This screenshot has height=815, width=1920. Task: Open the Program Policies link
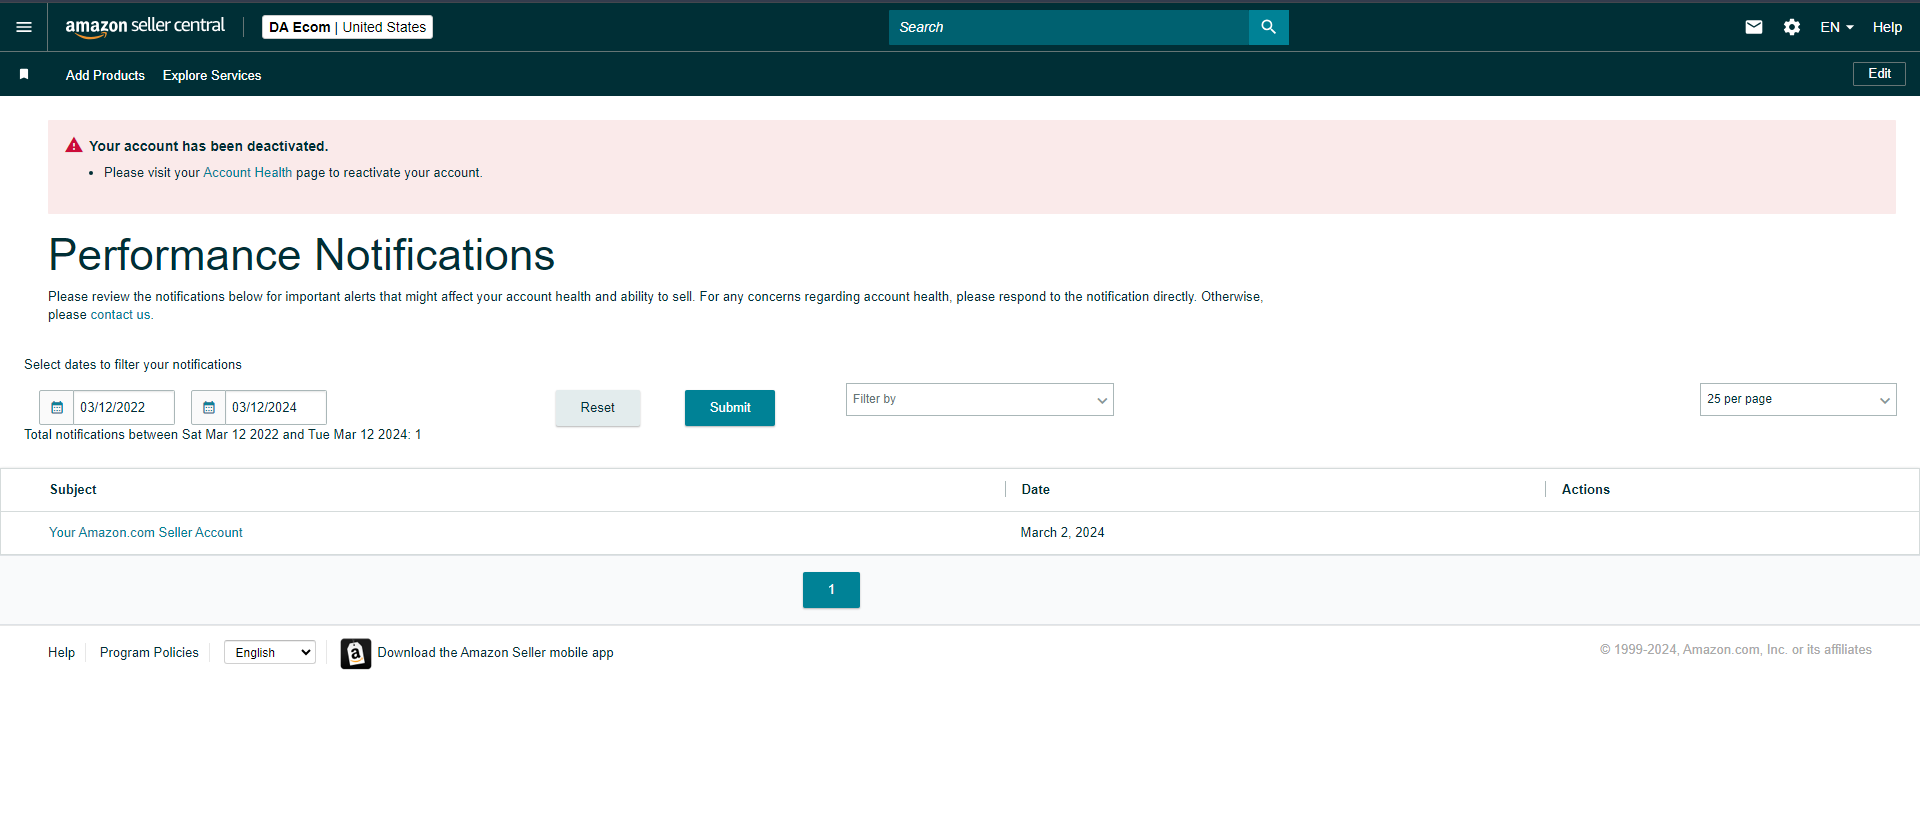click(149, 653)
